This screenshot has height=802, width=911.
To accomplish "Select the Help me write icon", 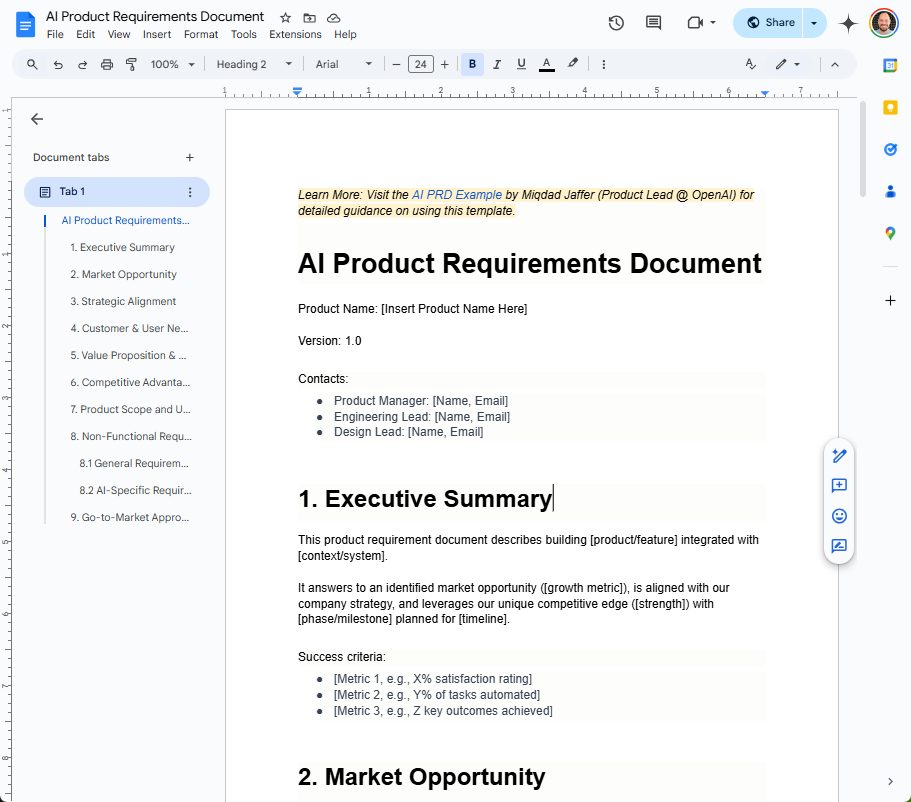I will [838, 456].
